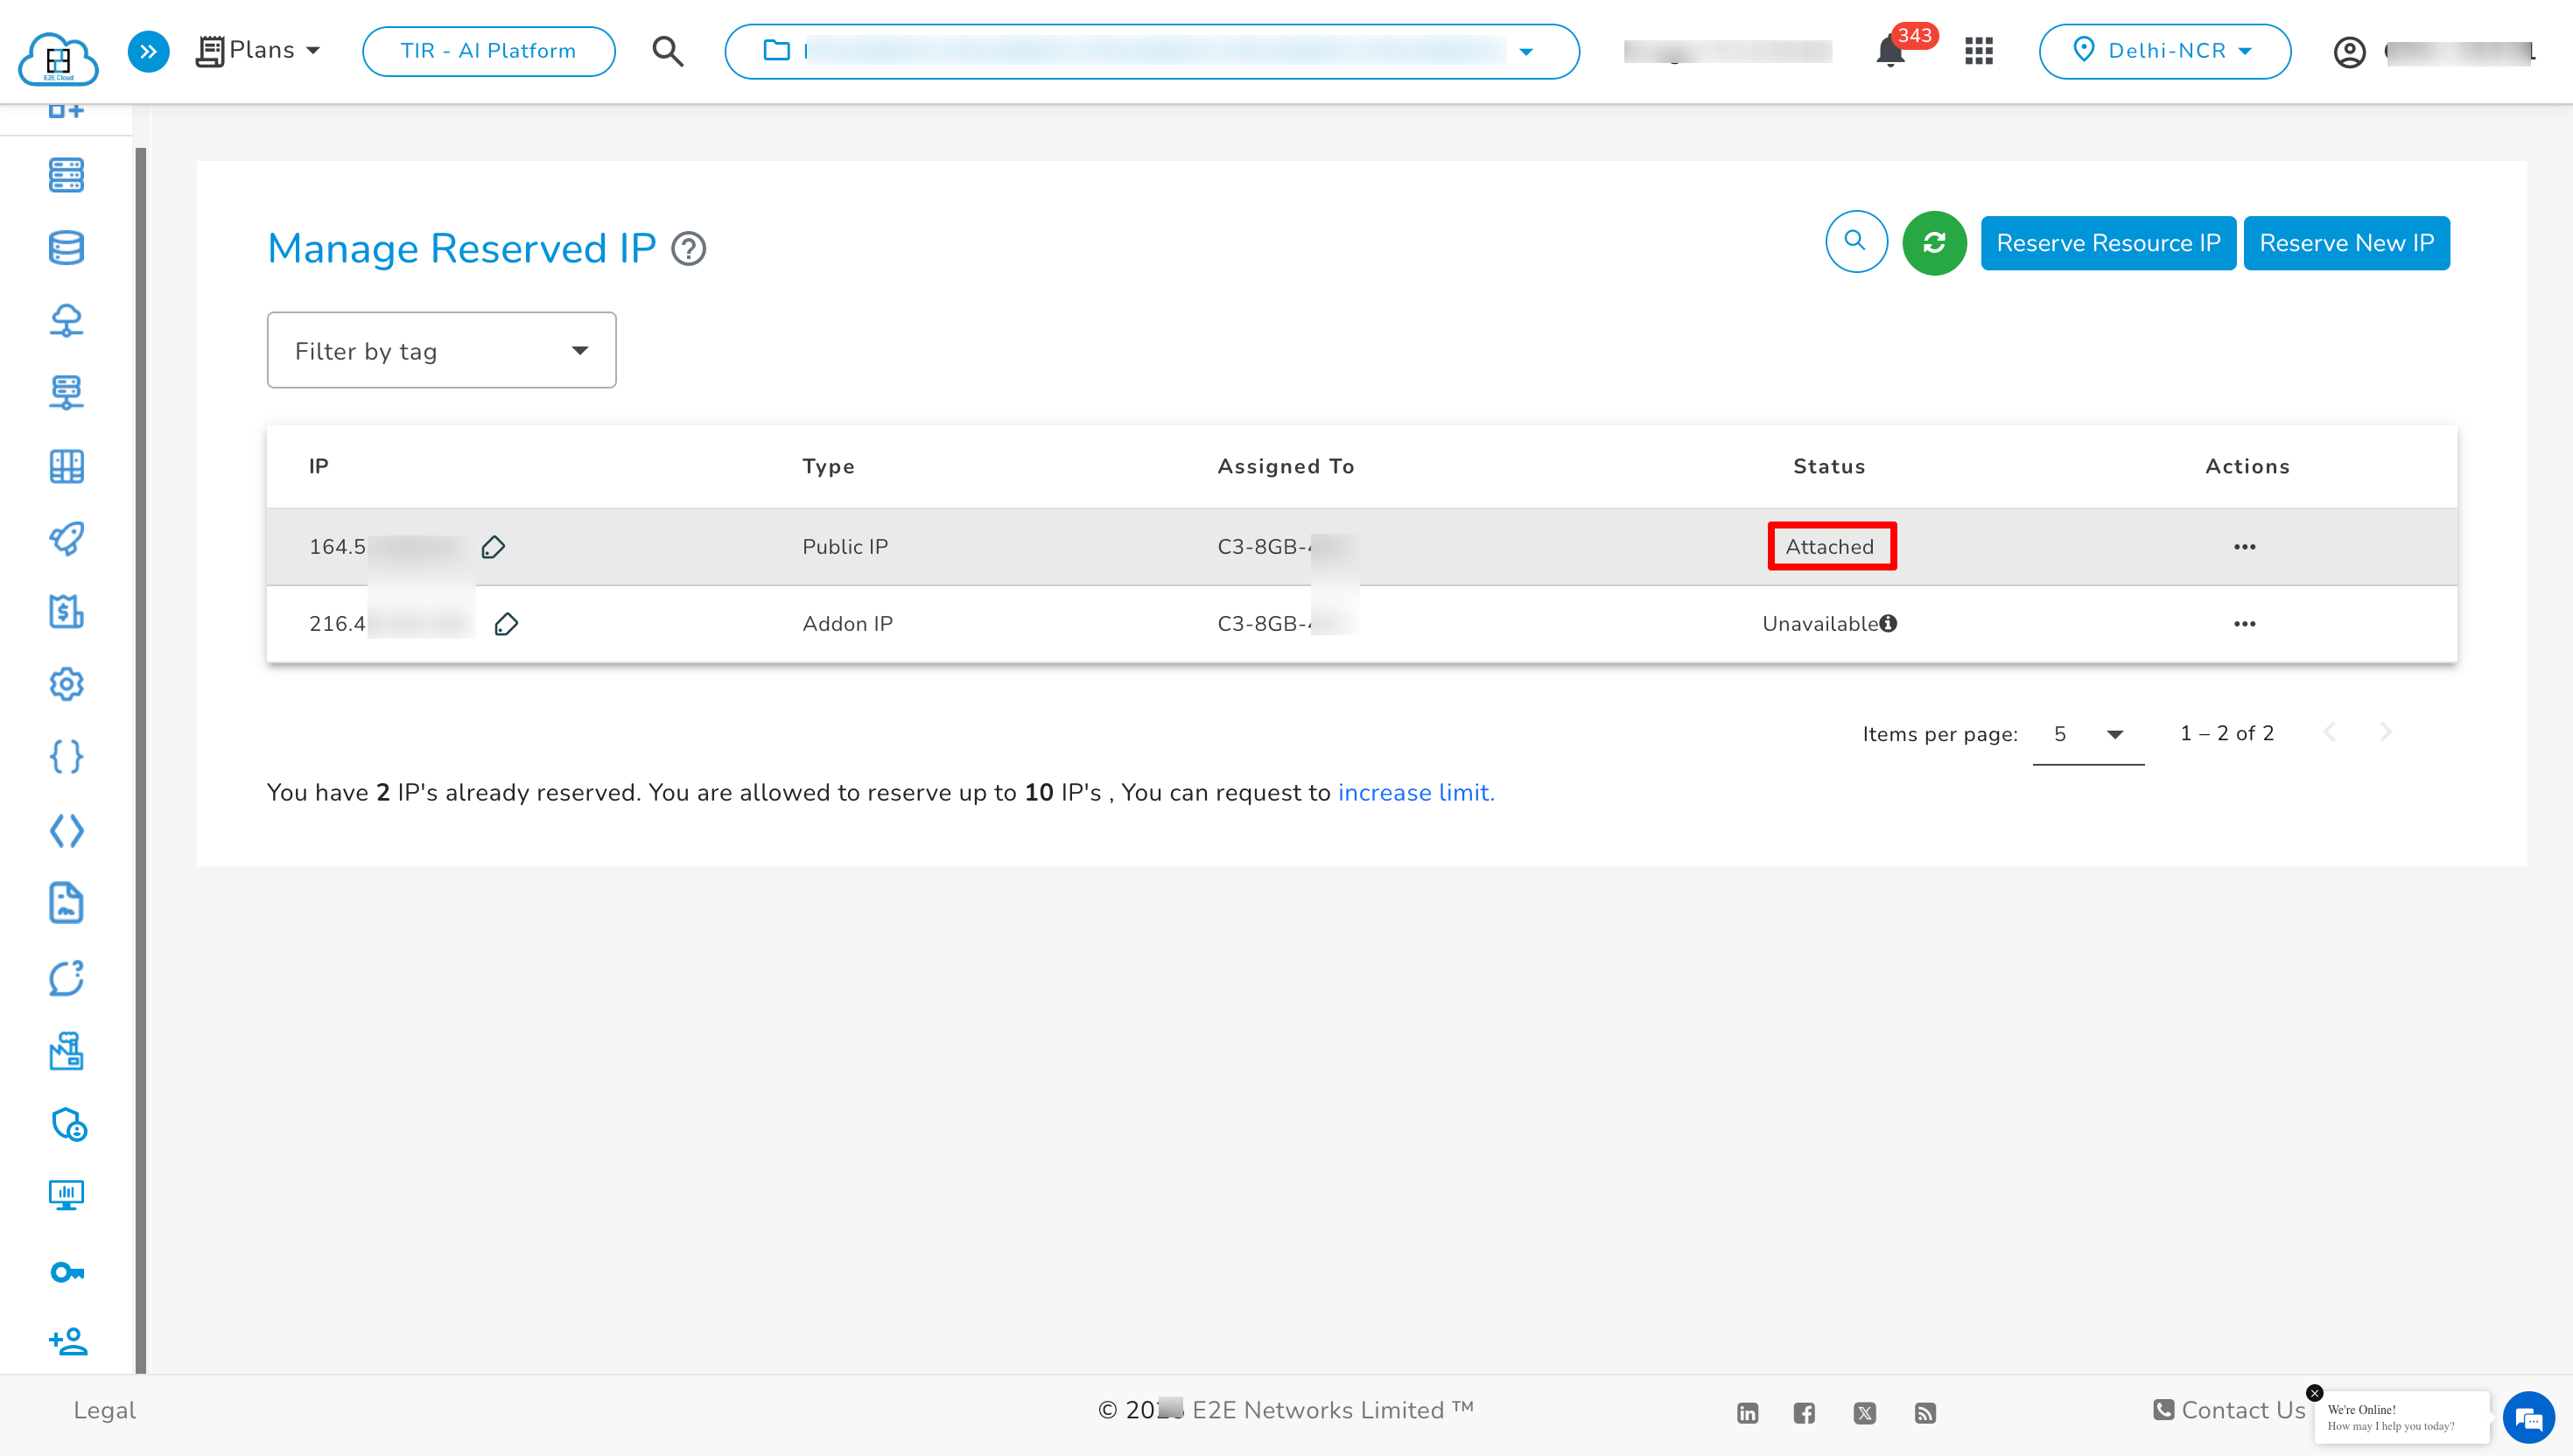
Task: Open the apps grid icon in top bar
Action: coord(1978,51)
